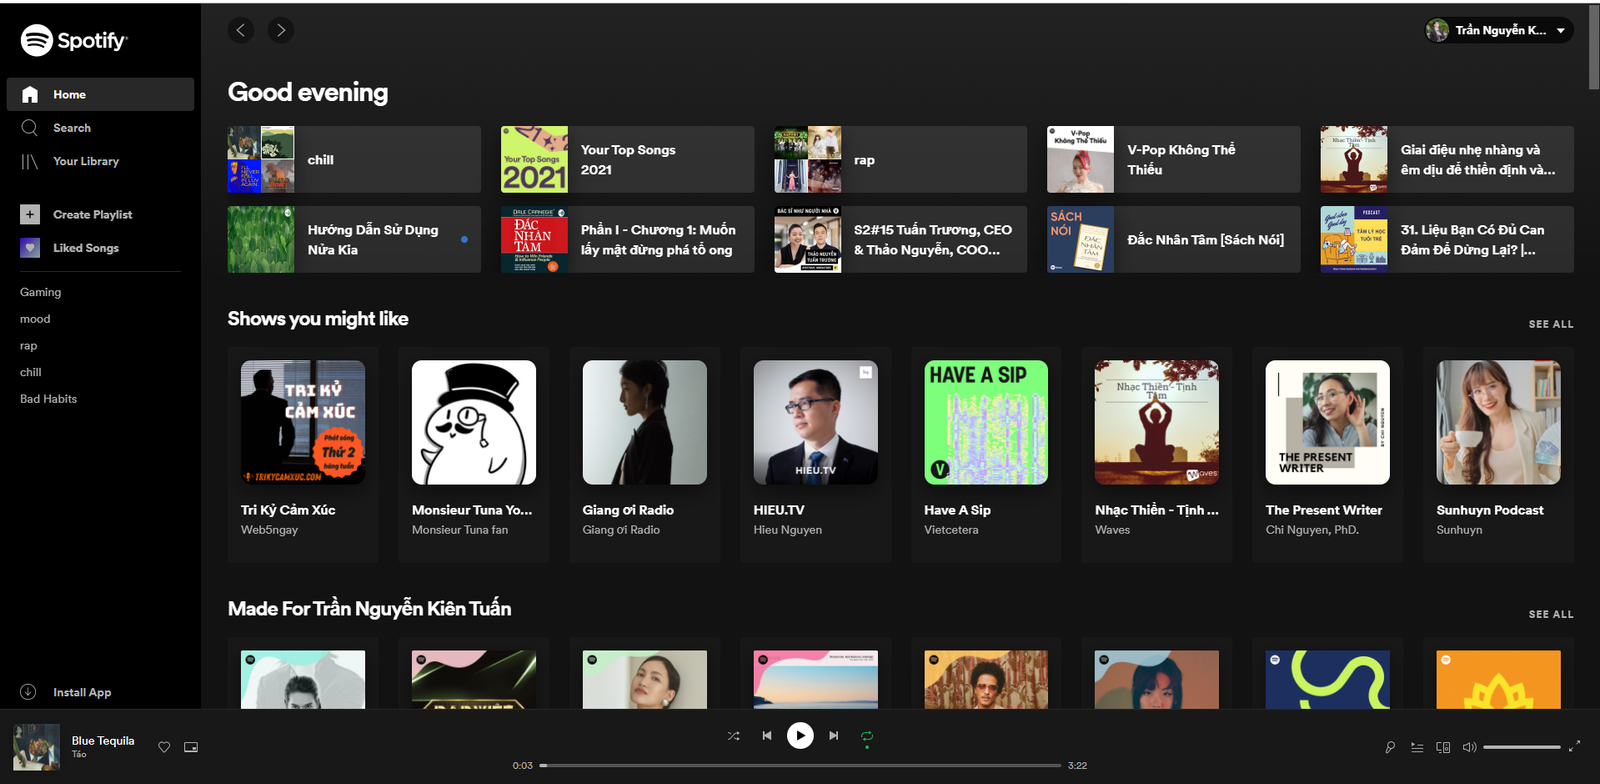This screenshot has width=1600, height=784.
Task: Toggle shuffle playback
Action: (734, 736)
